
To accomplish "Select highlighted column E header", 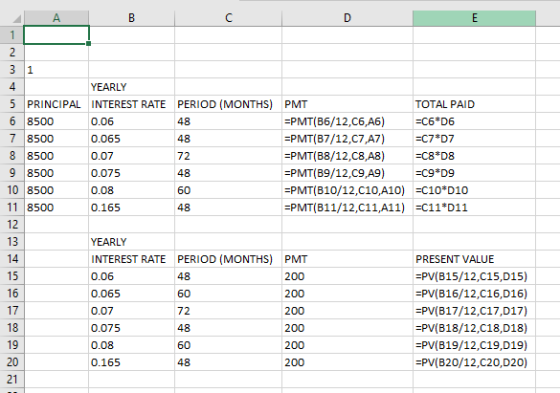I will point(474,18).
